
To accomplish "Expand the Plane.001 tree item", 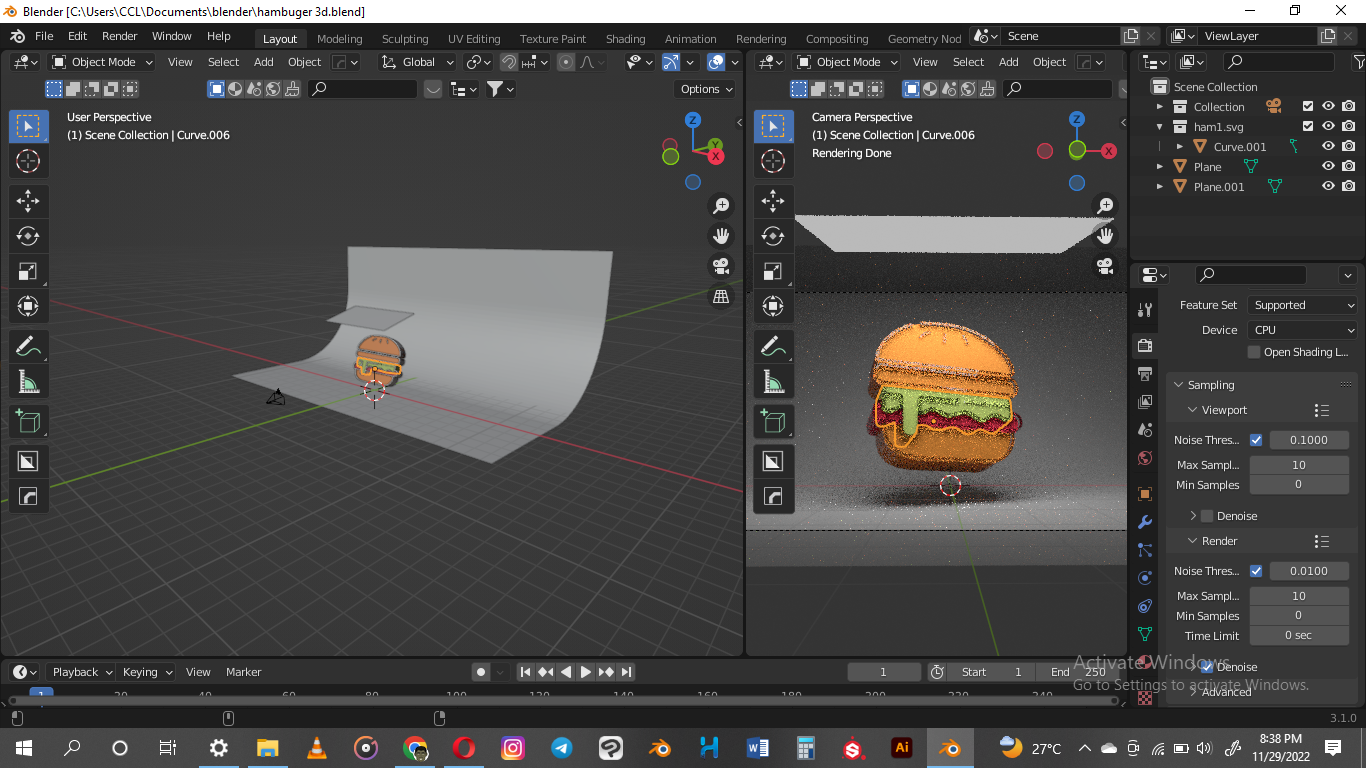I will pos(1160,187).
